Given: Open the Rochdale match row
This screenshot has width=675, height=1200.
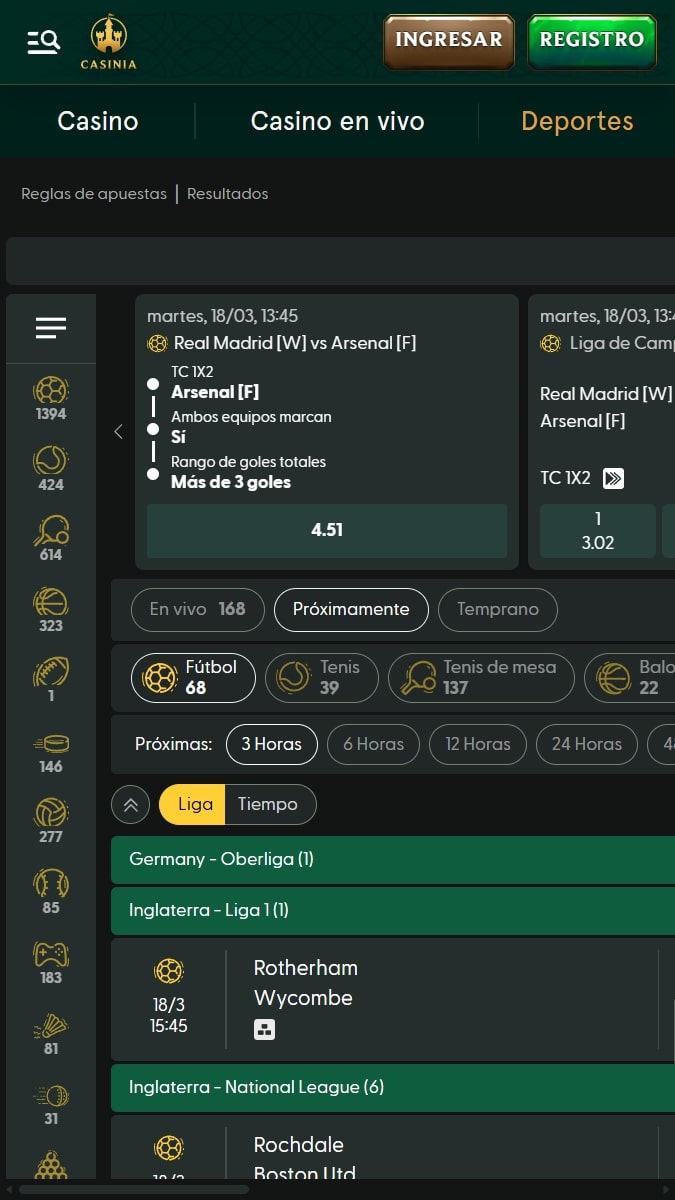Looking at the screenshot, I should coord(393,1148).
